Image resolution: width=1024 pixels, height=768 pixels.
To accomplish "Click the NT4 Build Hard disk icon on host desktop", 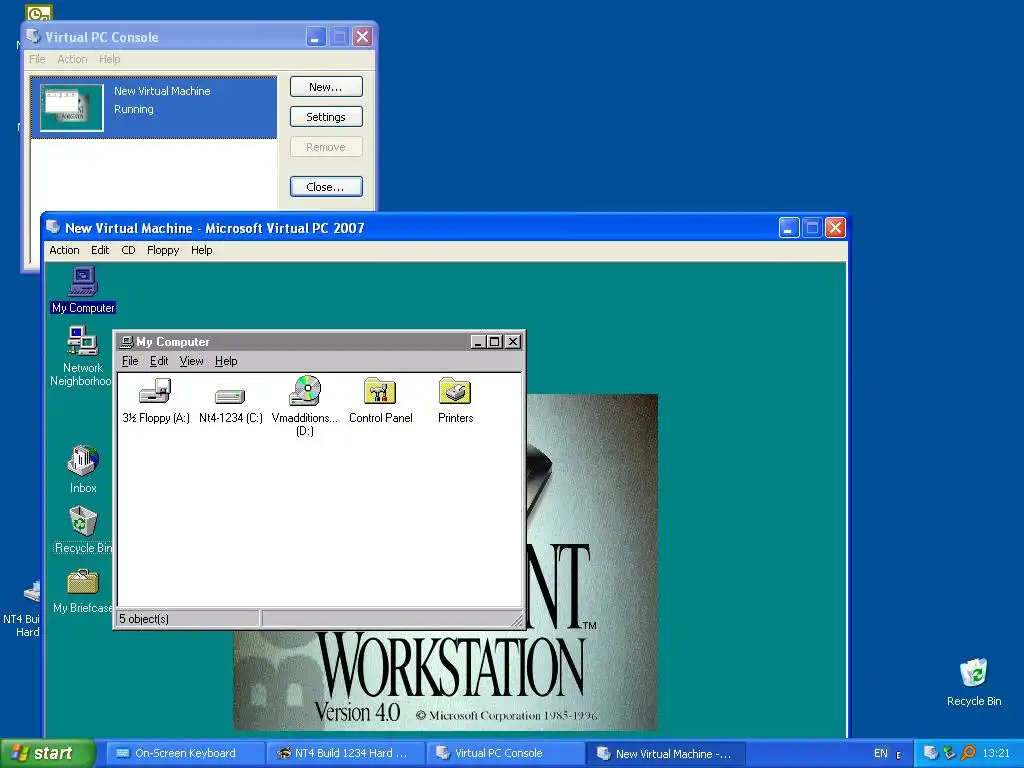I will (31, 592).
